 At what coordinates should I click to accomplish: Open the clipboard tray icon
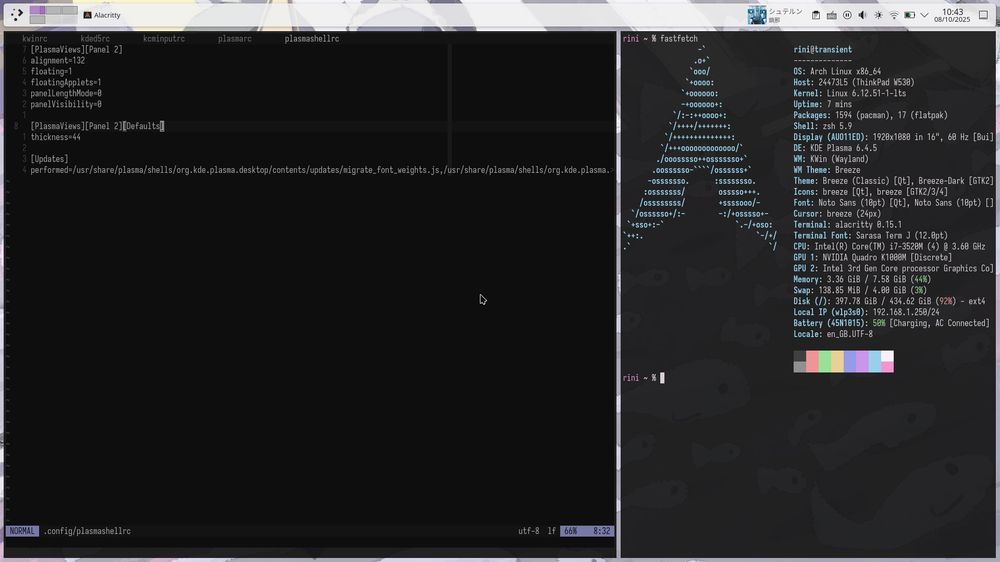(816, 15)
